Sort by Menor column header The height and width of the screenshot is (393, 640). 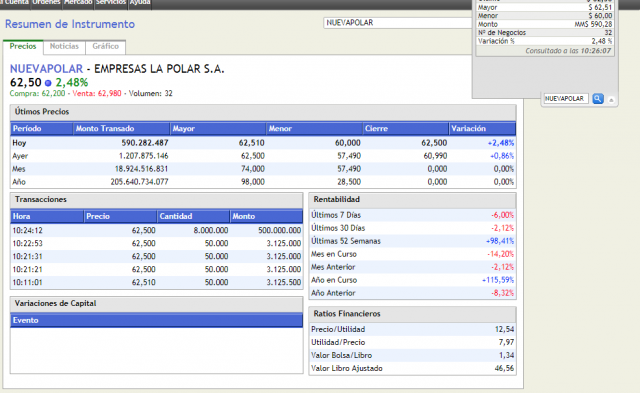[314, 129]
